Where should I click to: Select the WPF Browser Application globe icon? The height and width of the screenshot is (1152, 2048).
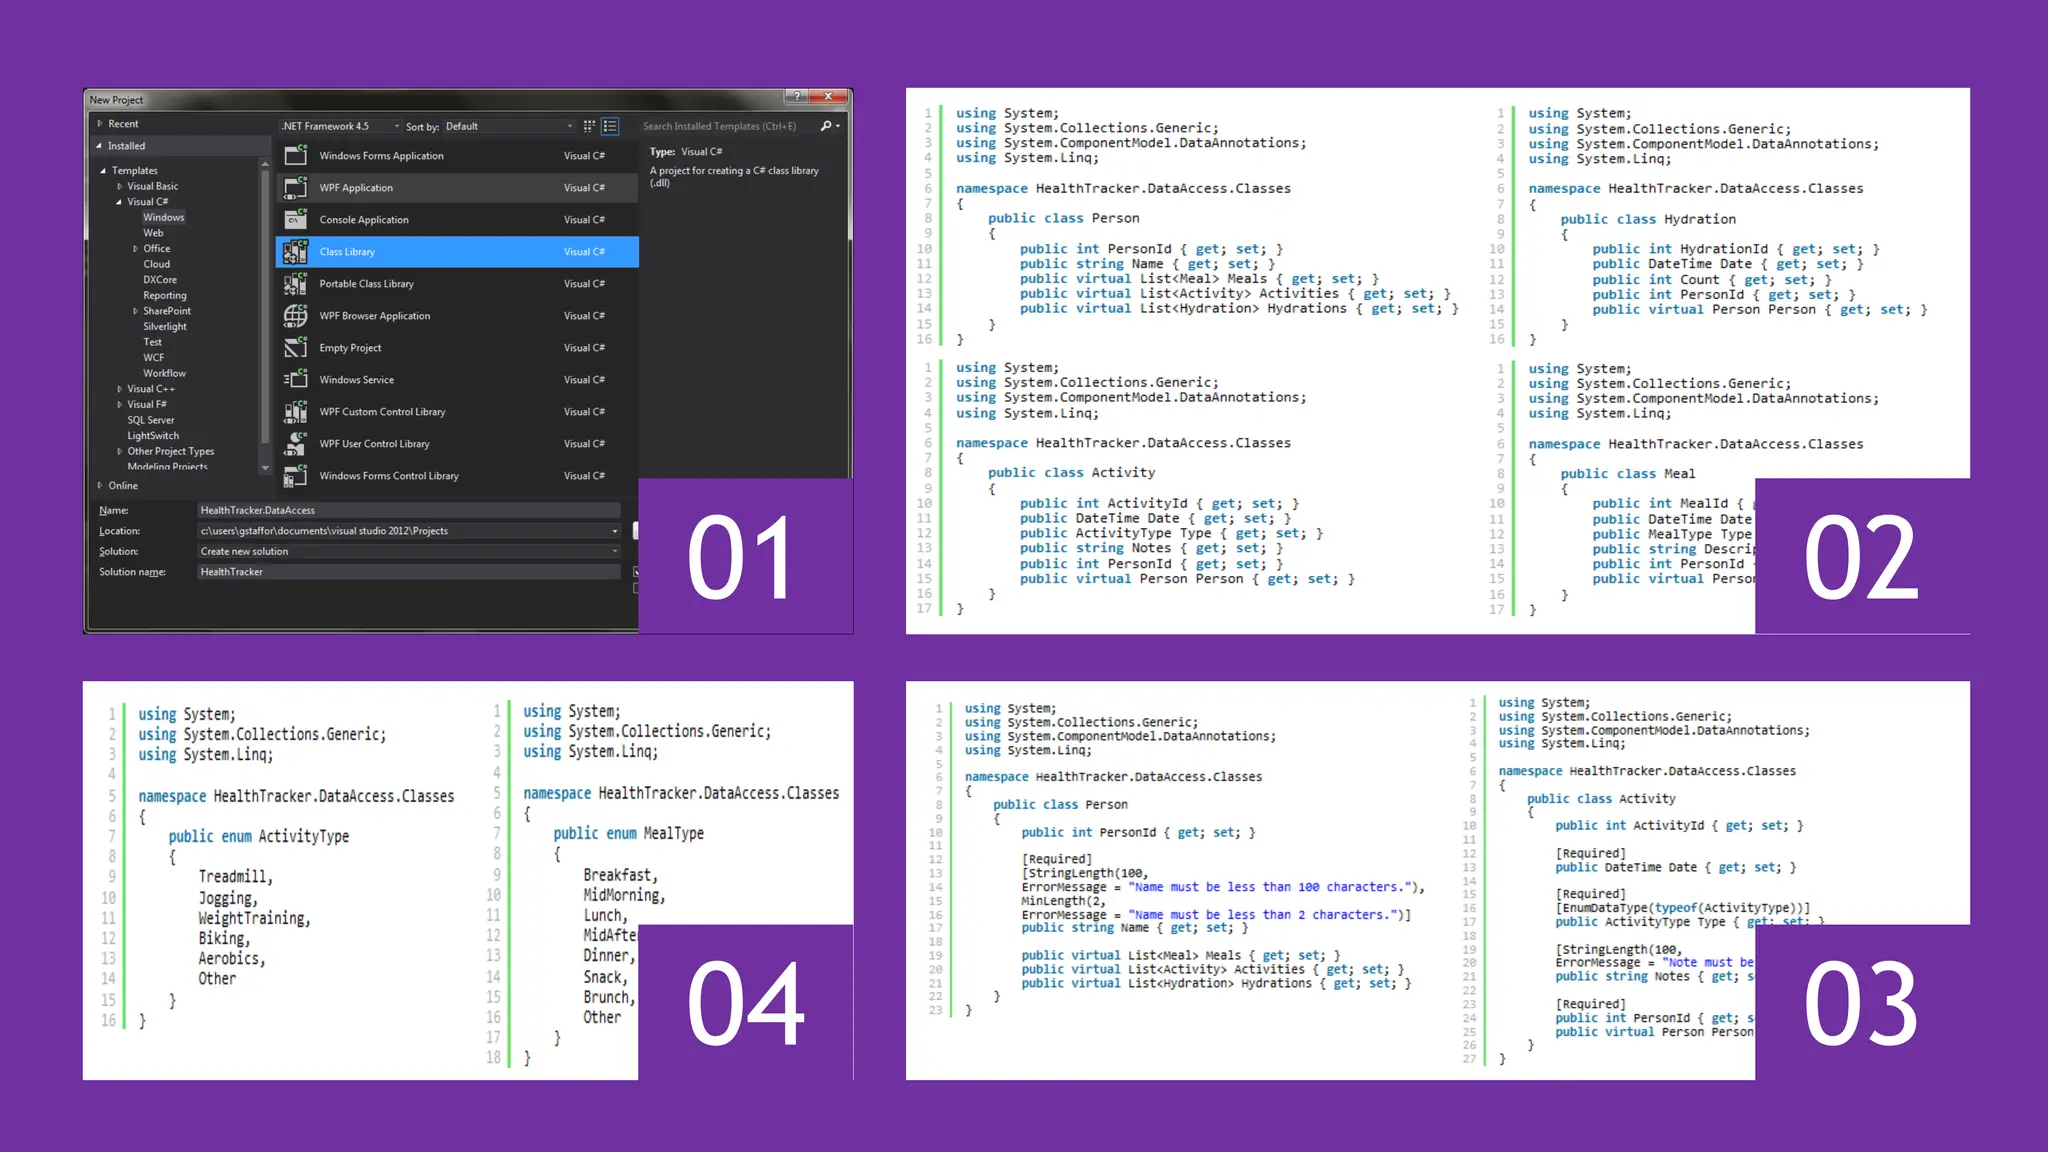click(x=295, y=316)
